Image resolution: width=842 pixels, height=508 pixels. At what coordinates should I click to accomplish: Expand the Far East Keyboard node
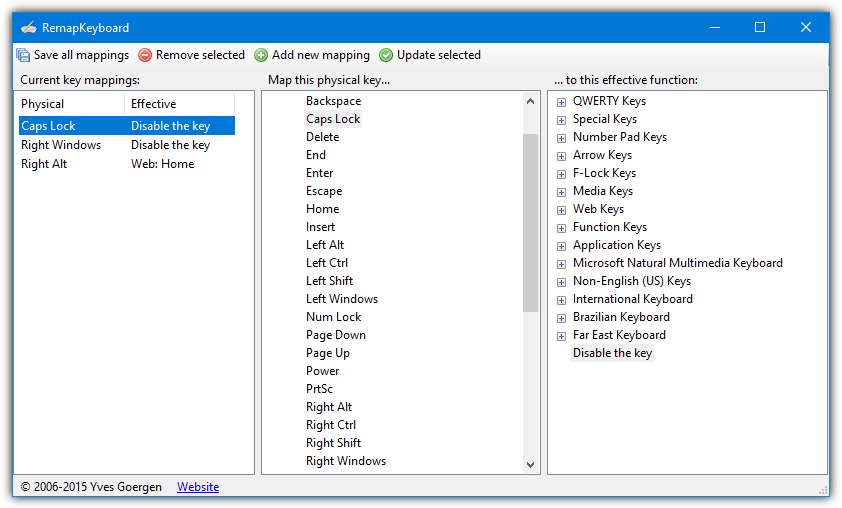561,336
